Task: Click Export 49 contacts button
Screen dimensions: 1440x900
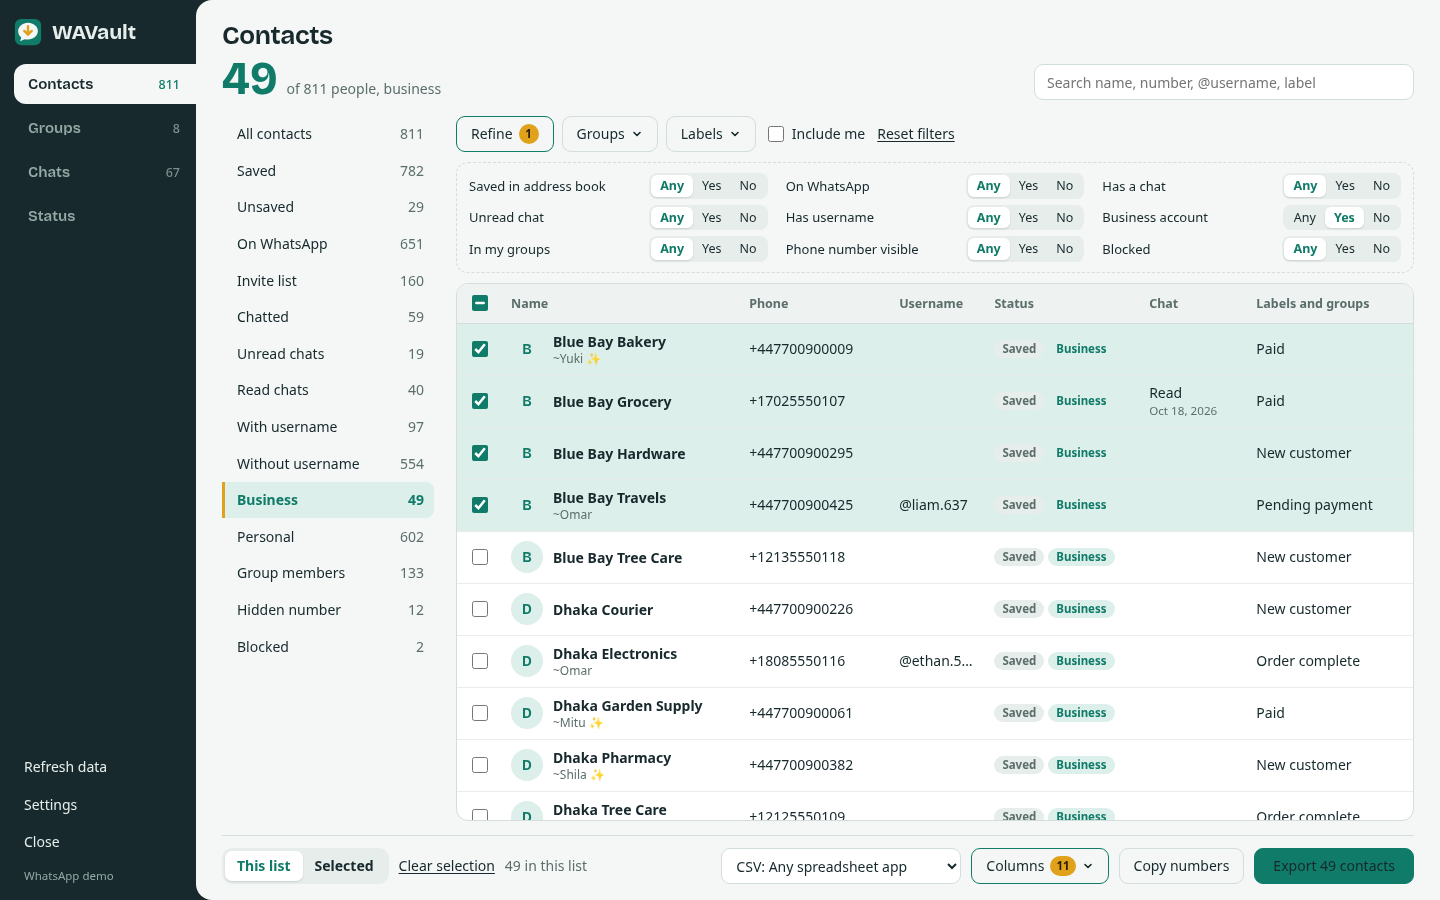Action: tap(1333, 866)
